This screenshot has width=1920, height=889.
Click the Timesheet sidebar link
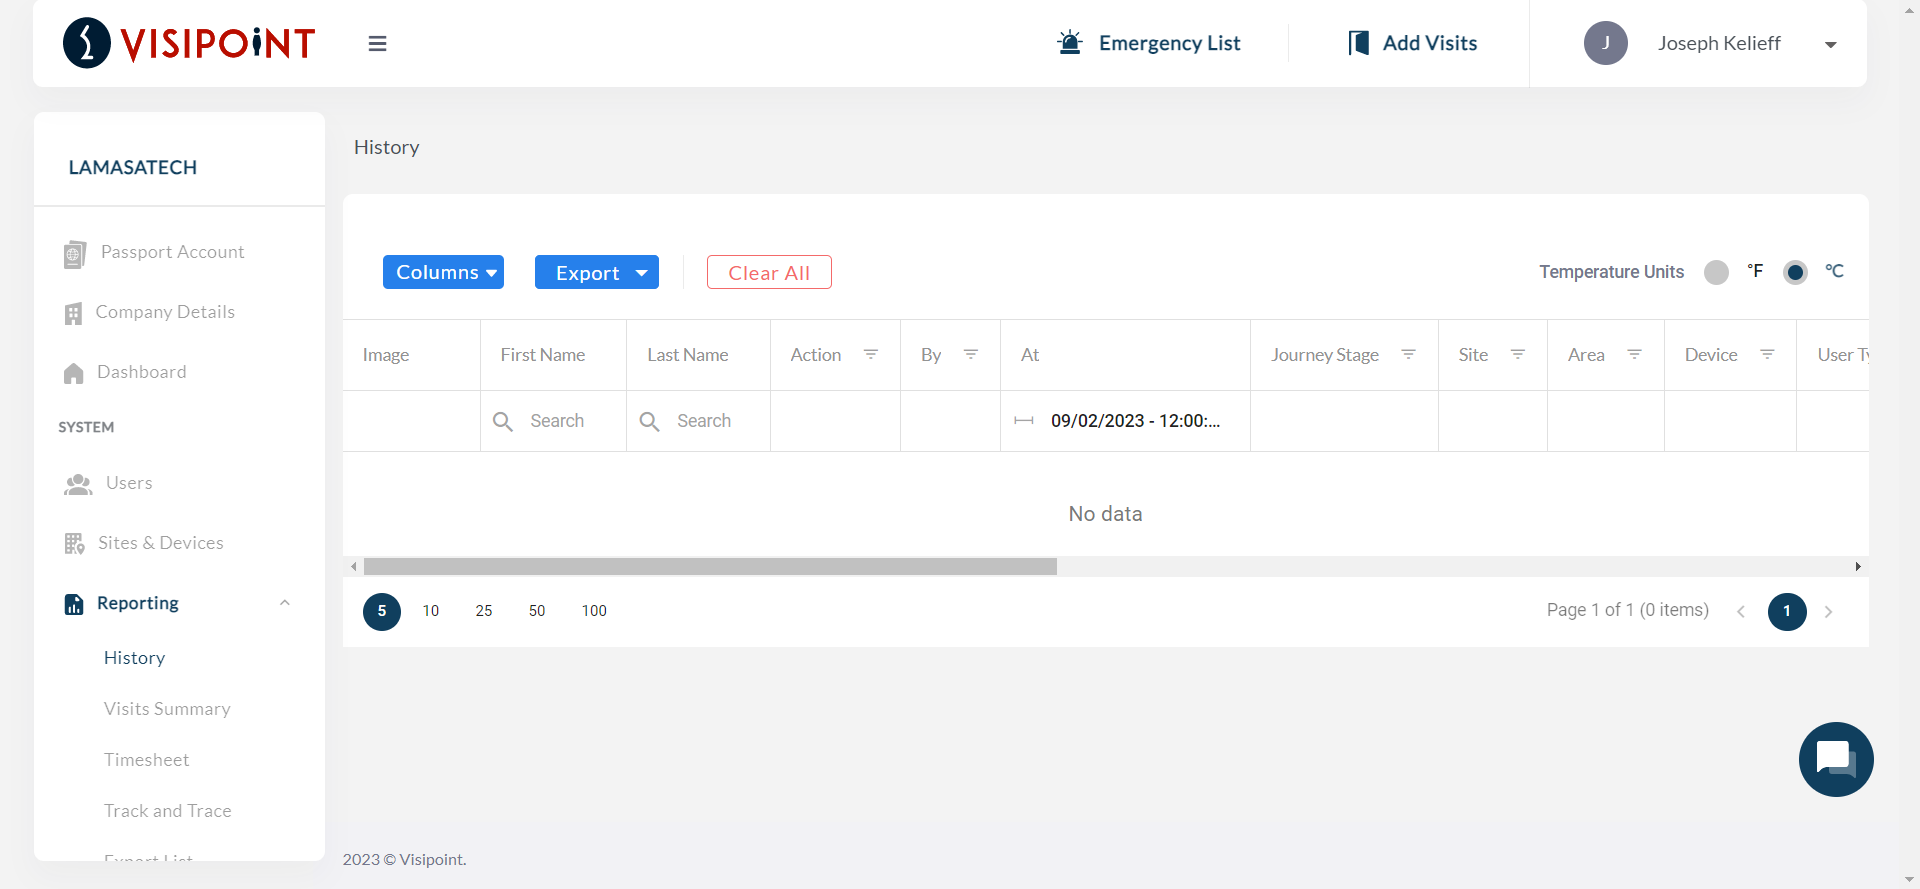point(146,760)
